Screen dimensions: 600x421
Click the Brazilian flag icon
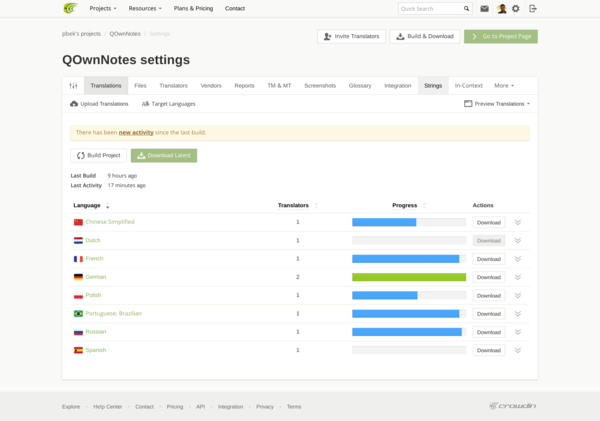tap(78, 314)
